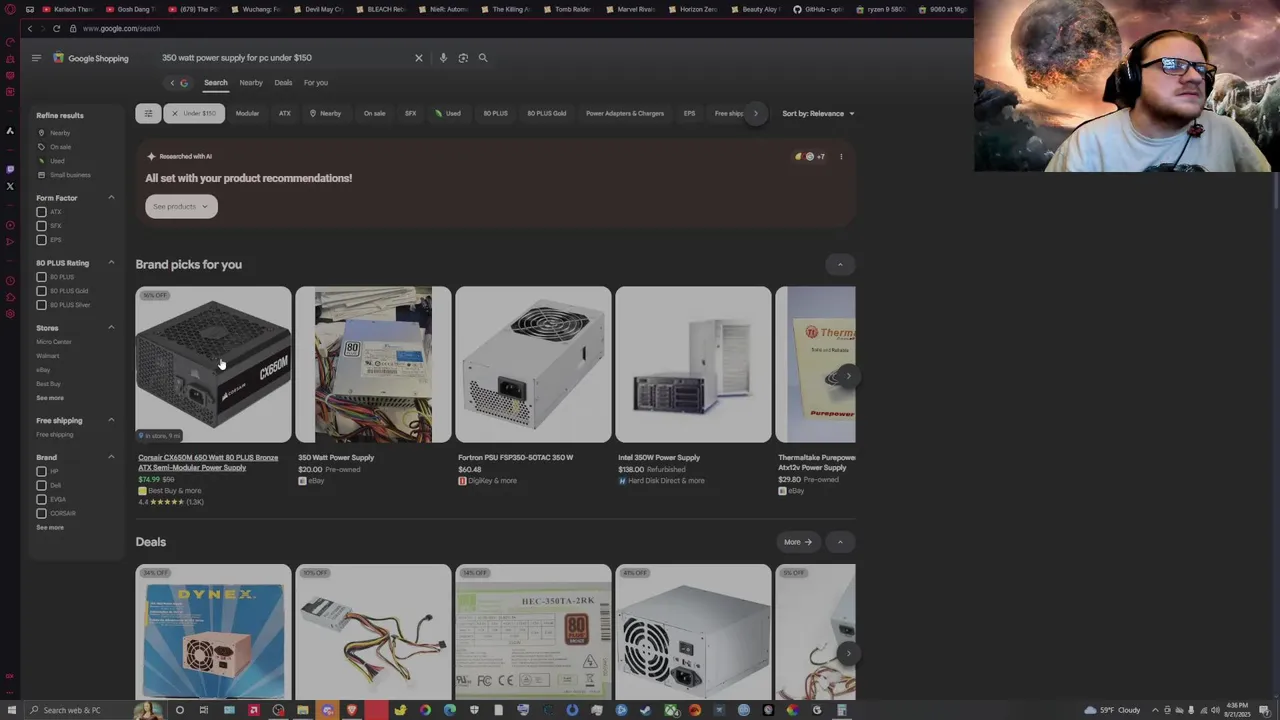
Task: Collapse the Form Factor filter section
Action: tap(111, 198)
